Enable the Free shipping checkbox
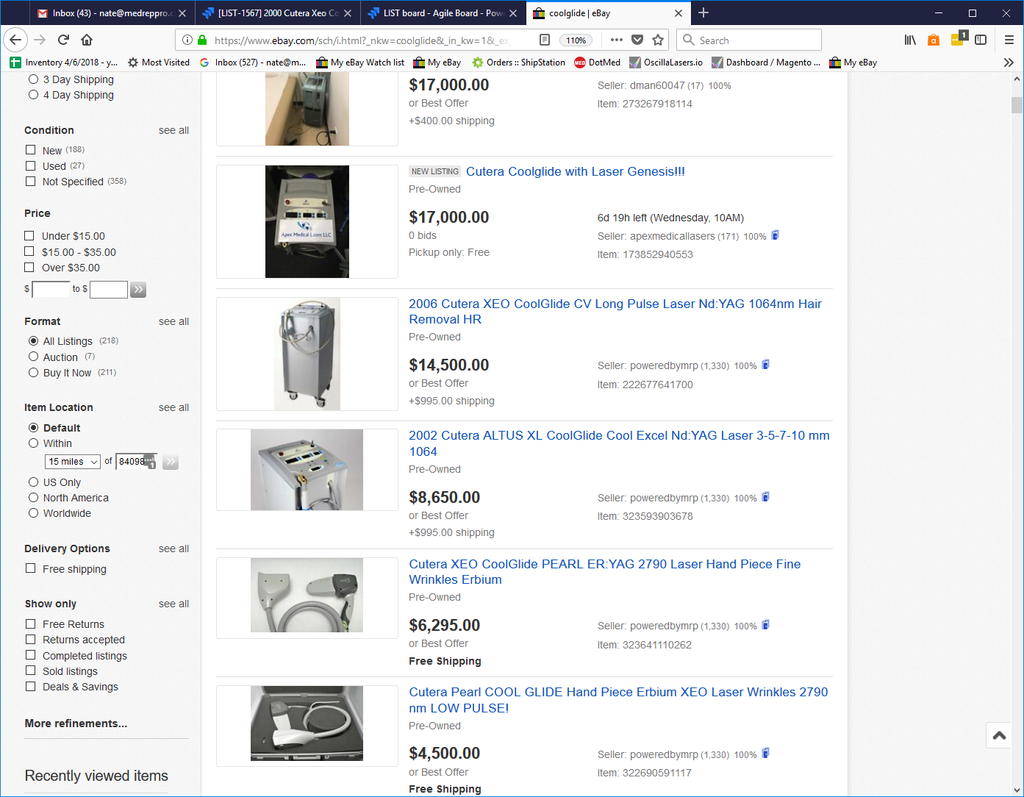1024x797 pixels. tap(30, 568)
